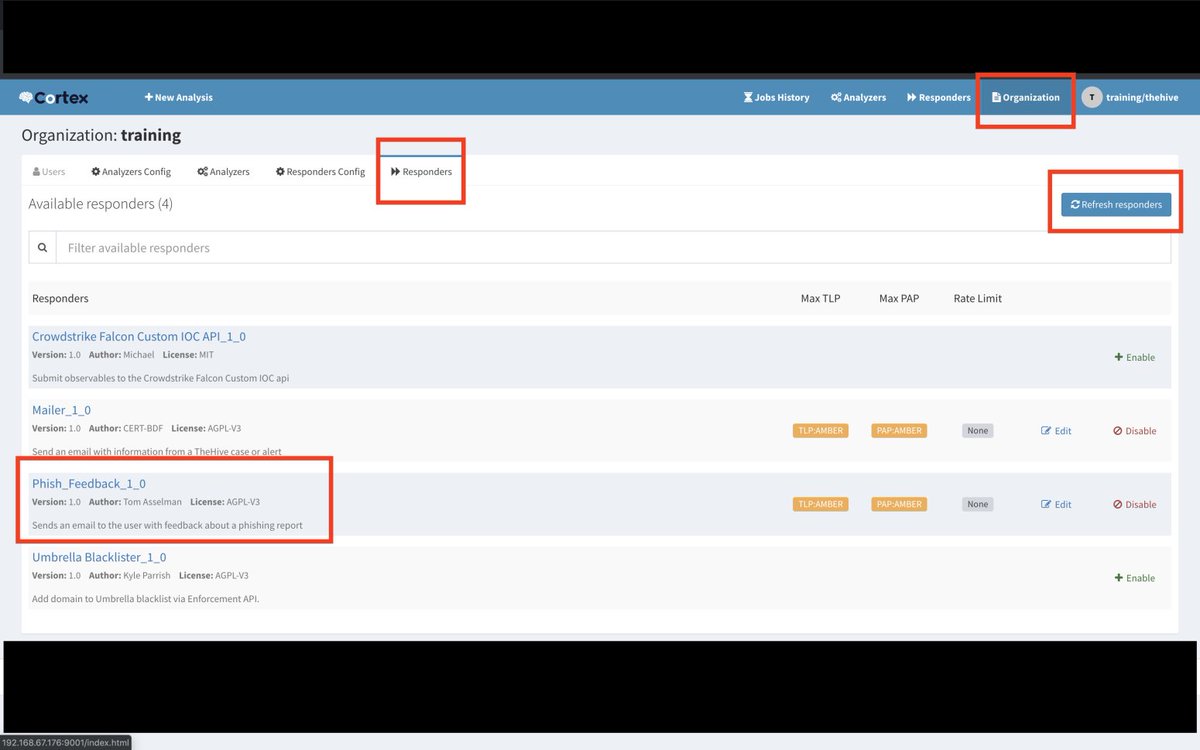Click the user avatar circle

(1091, 97)
